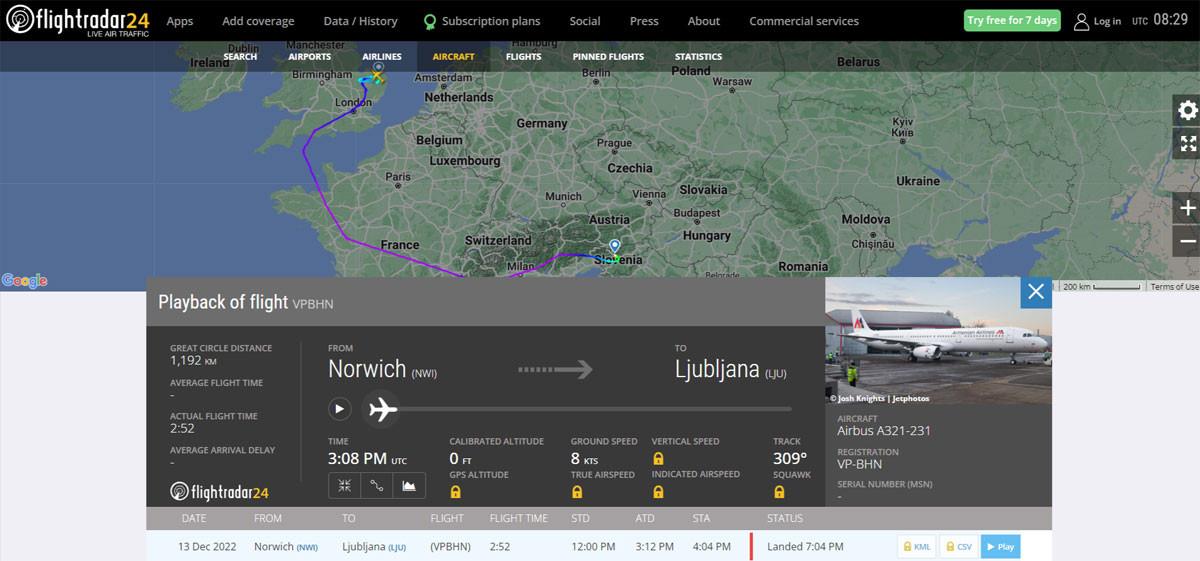Open the Data / History menu
Screen dimensions: 1200x561
(360, 21)
